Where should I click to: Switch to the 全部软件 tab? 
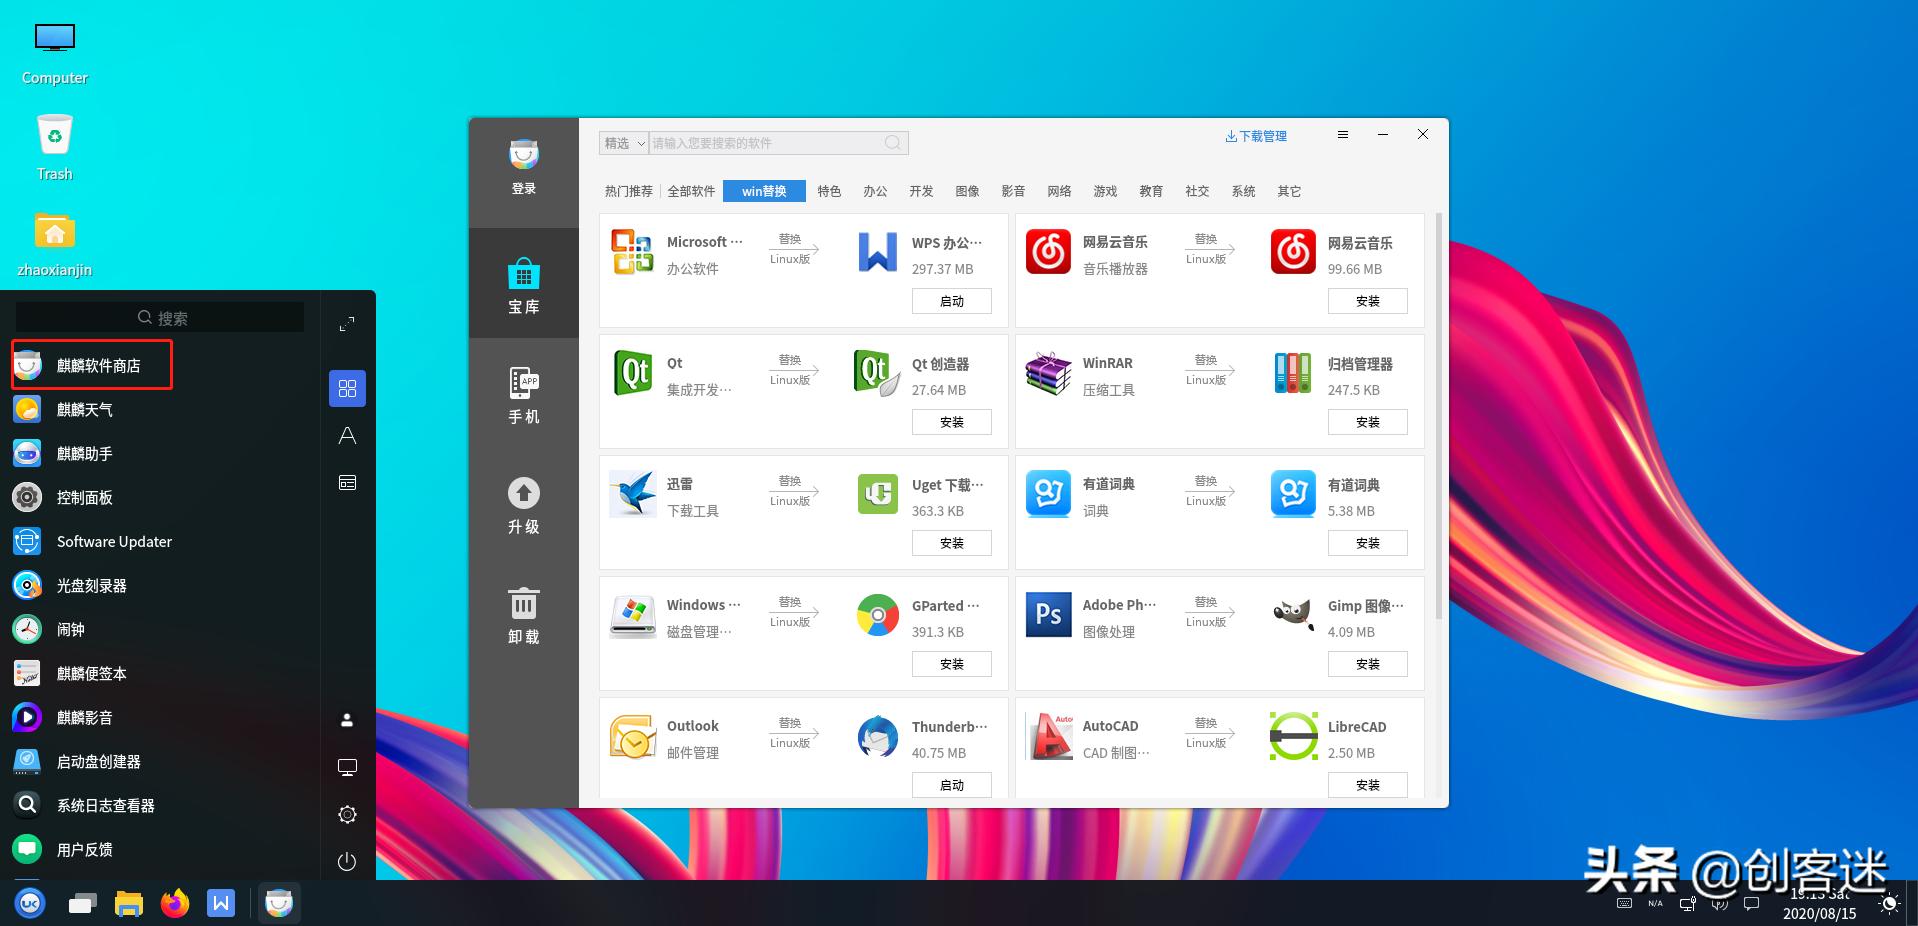692,191
